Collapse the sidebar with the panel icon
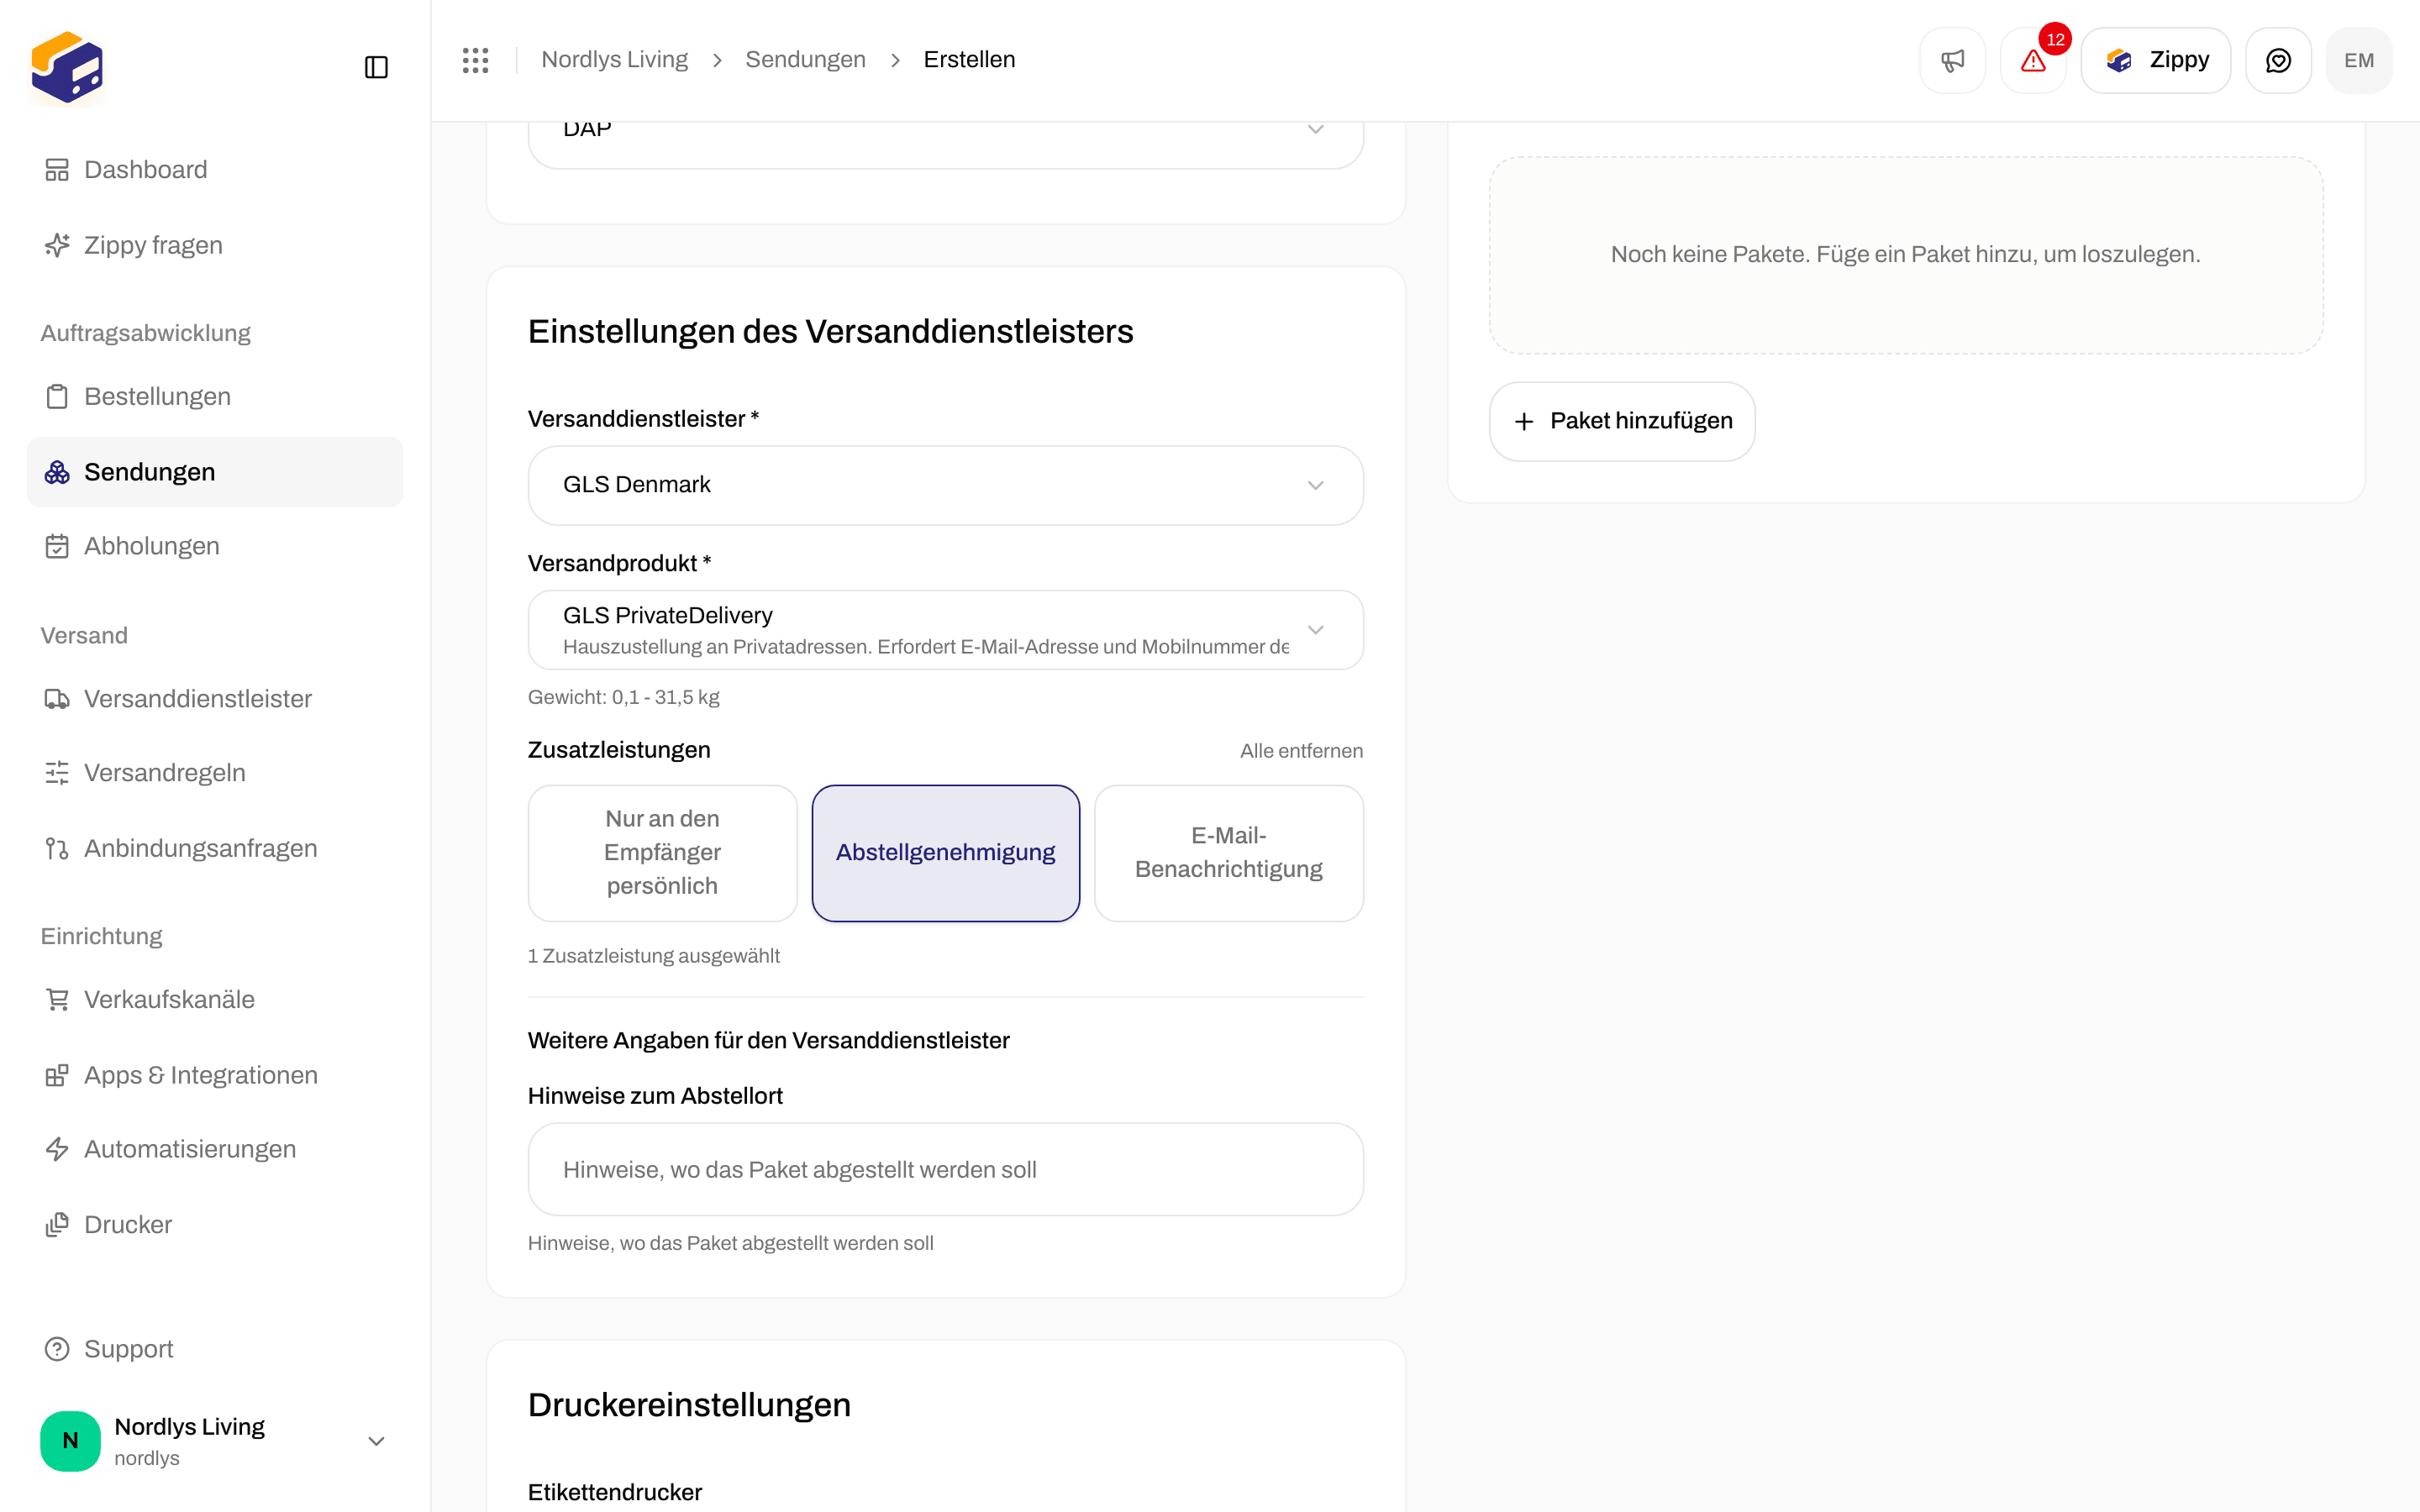The height and width of the screenshot is (1512, 2420). coord(376,67)
